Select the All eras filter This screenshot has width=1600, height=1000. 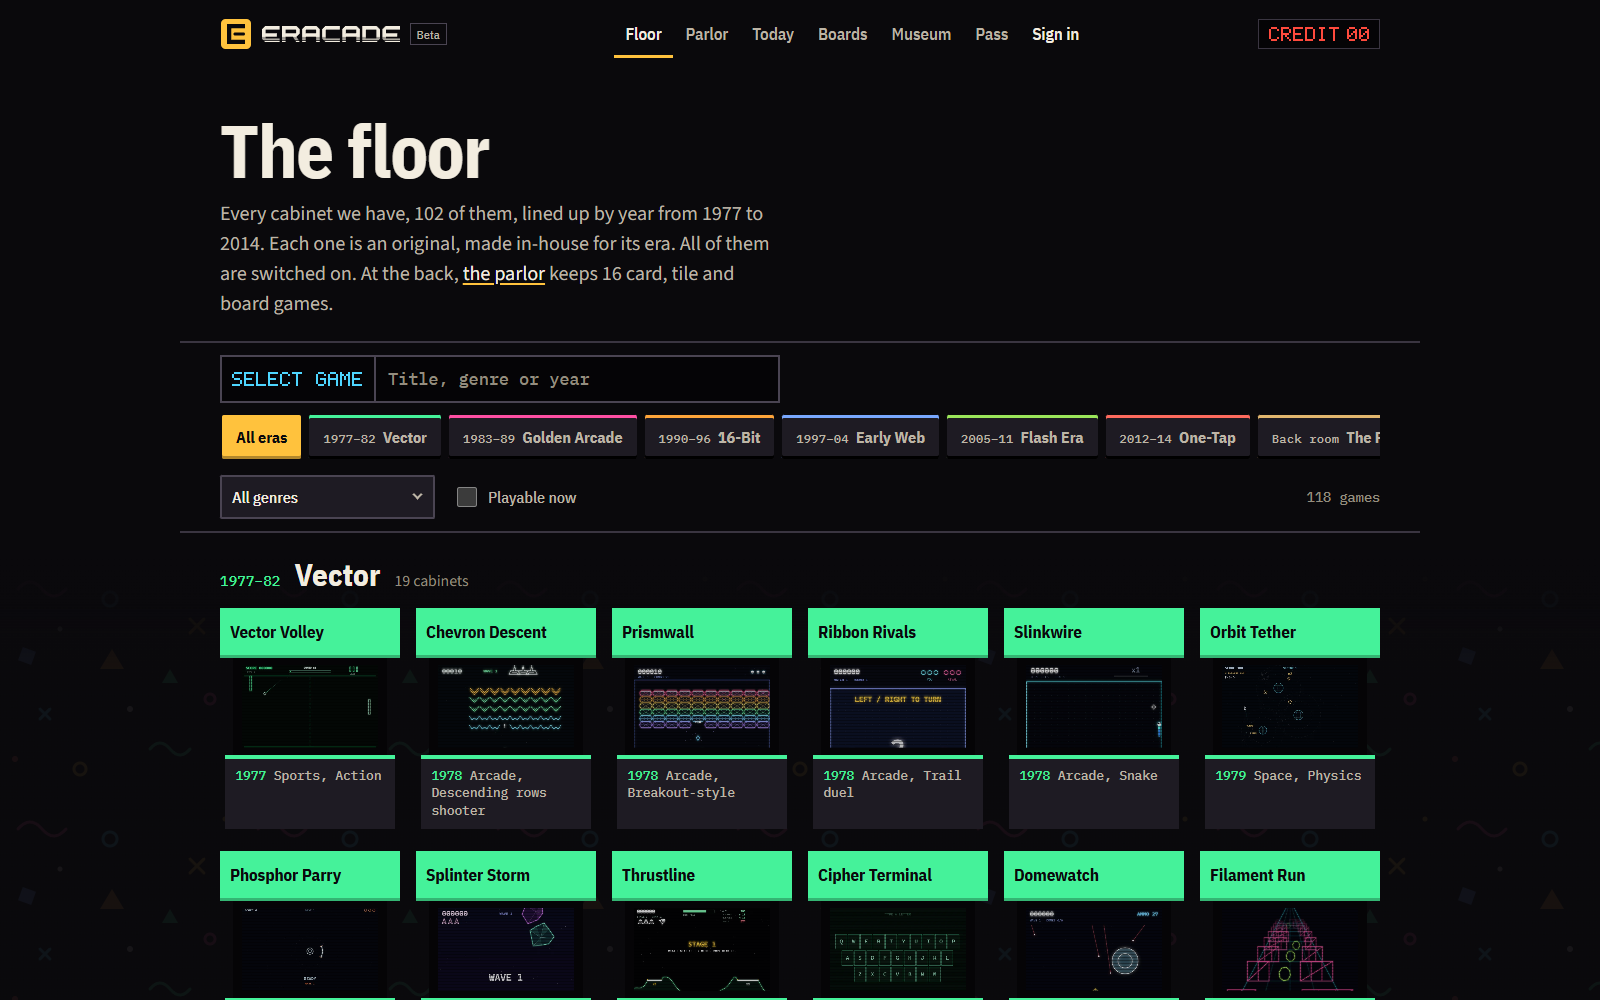point(262,437)
